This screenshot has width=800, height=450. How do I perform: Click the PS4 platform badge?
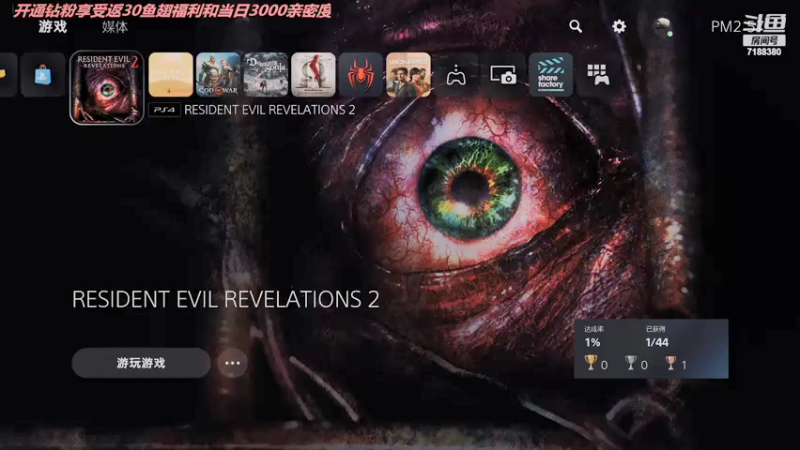tap(164, 110)
